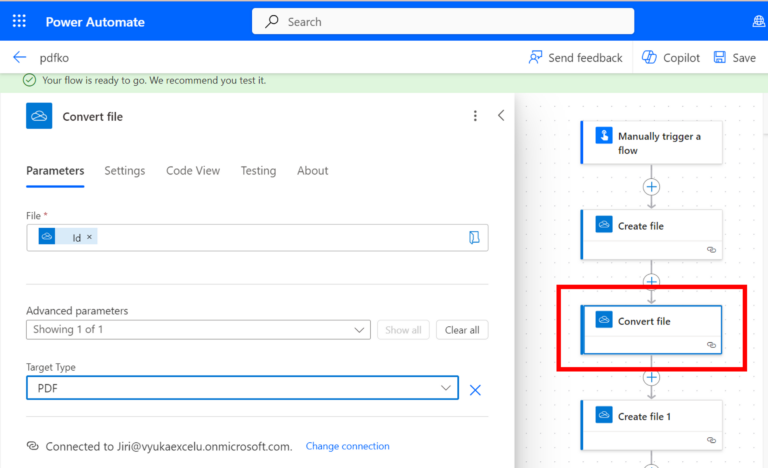768x468 pixels.
Task: Add a step after Convert file
Action: (651, 377)
